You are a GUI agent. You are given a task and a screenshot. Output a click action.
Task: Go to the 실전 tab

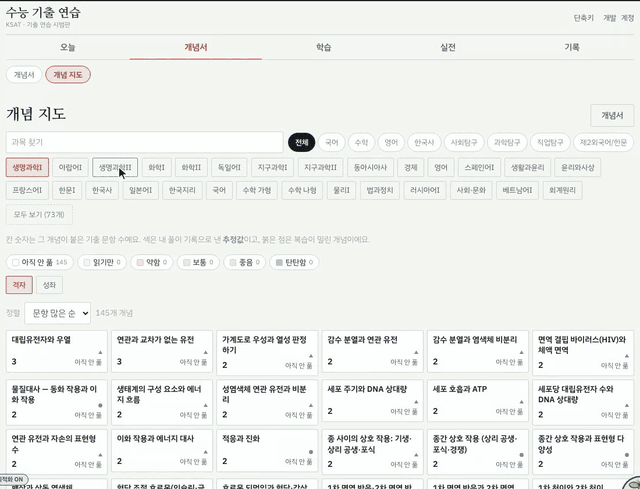[448, 47]
